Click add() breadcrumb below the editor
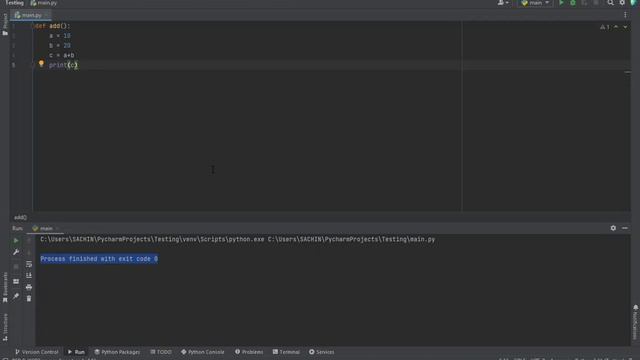The width and height of the screenshot is (640, 360). tap(20, 217)
